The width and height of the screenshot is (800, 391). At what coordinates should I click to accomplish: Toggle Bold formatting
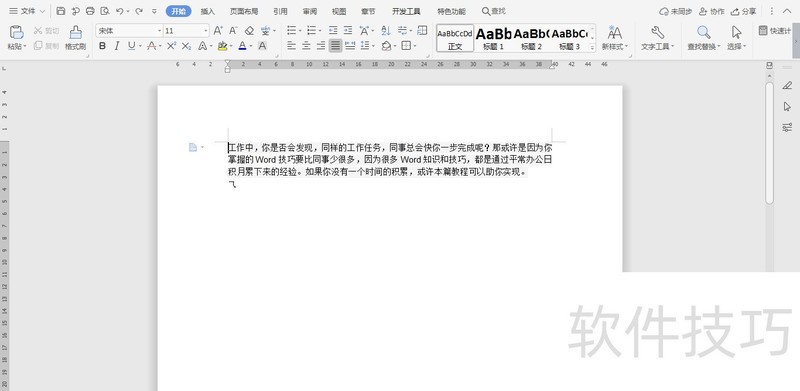(x=103, y=46)
